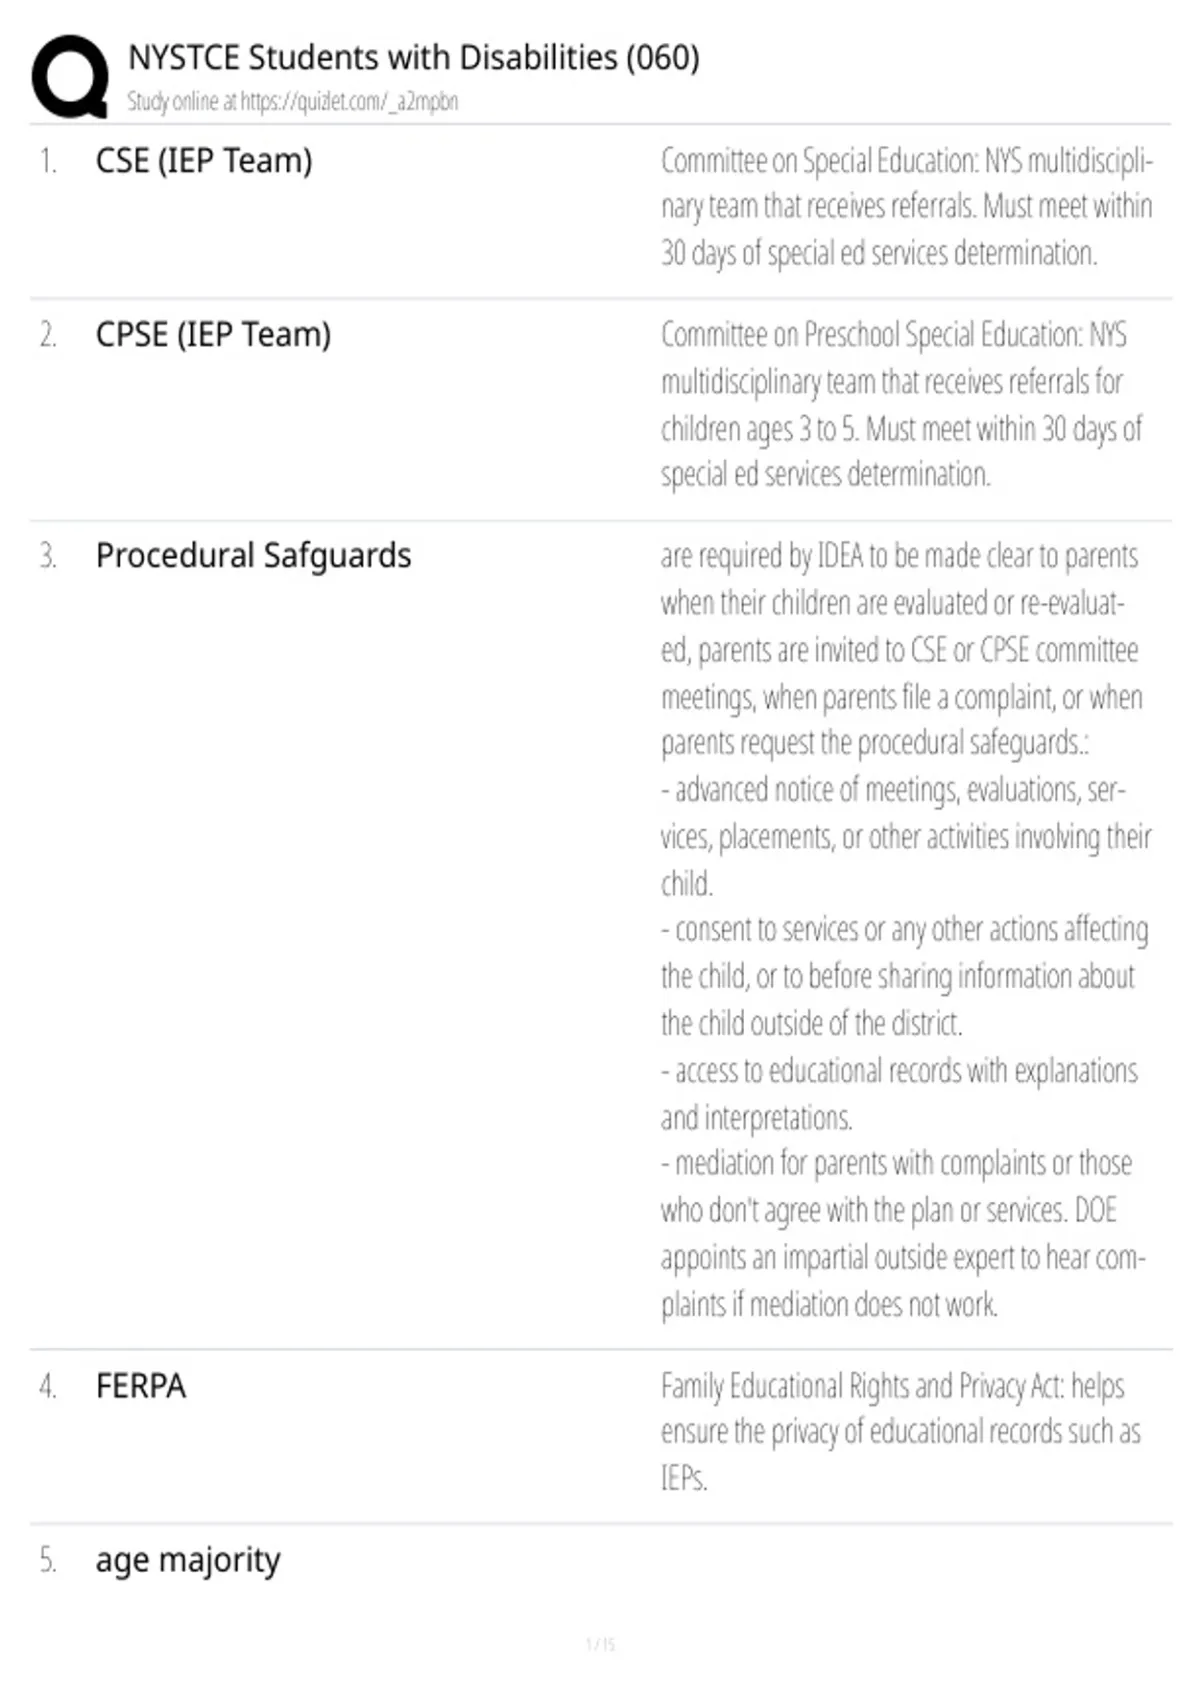The height and width of the screenshot is (1700, 1200).
Task: Click the row number 2 label
Action: pos(48,335)
